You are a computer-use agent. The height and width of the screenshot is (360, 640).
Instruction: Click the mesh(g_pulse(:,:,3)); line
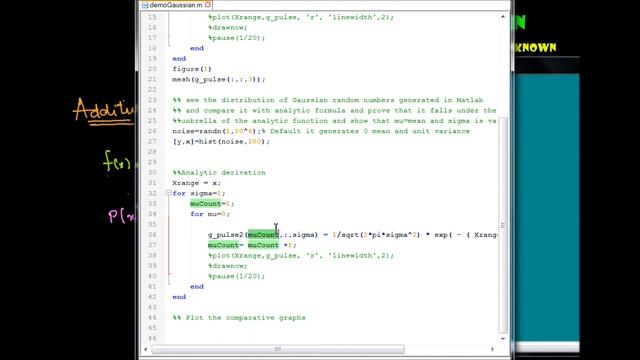[x=219, y=79]
